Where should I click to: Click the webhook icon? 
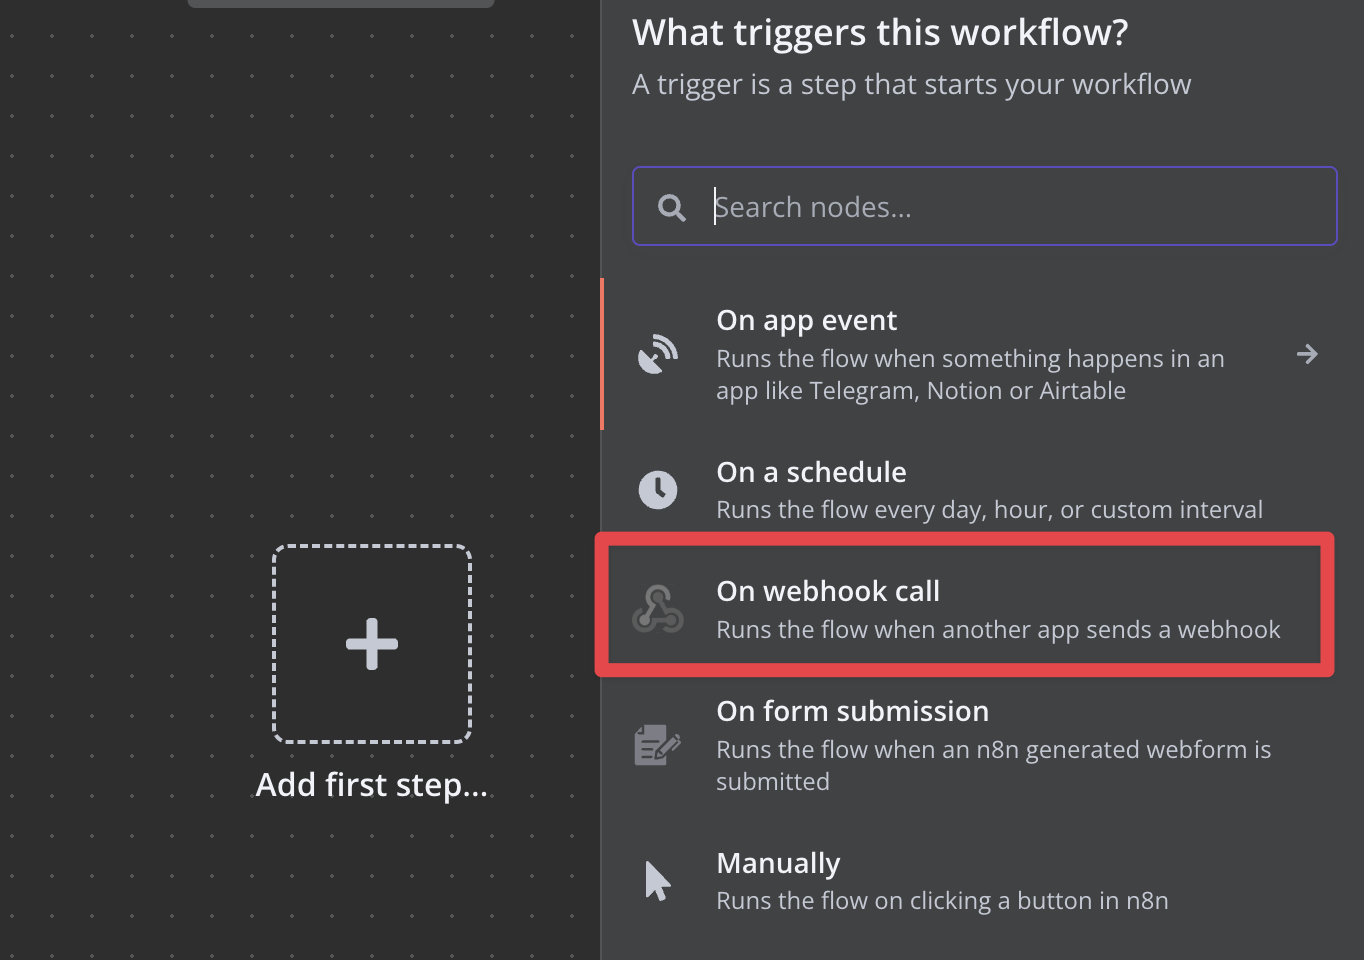coord(658,609)
